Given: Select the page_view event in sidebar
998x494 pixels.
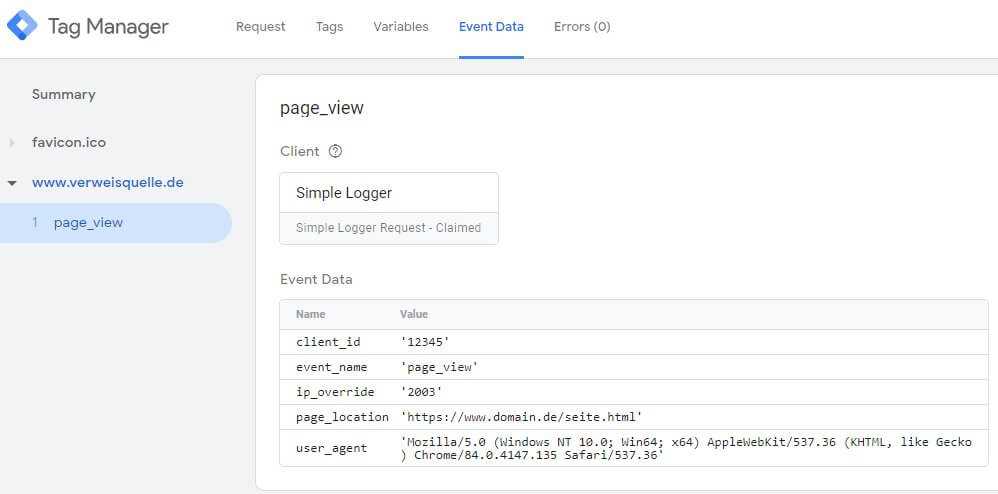Looking at the screenshot, I should (116, 223).
